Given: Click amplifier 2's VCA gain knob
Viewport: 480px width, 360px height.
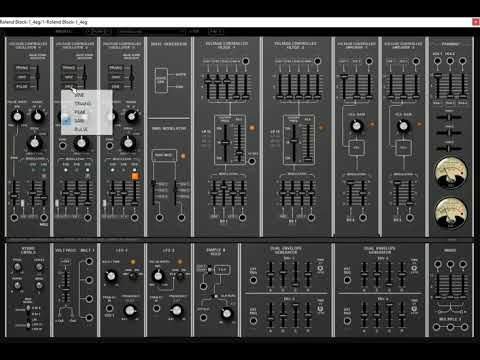Looking at the screenshot, I should click(403, 126).
